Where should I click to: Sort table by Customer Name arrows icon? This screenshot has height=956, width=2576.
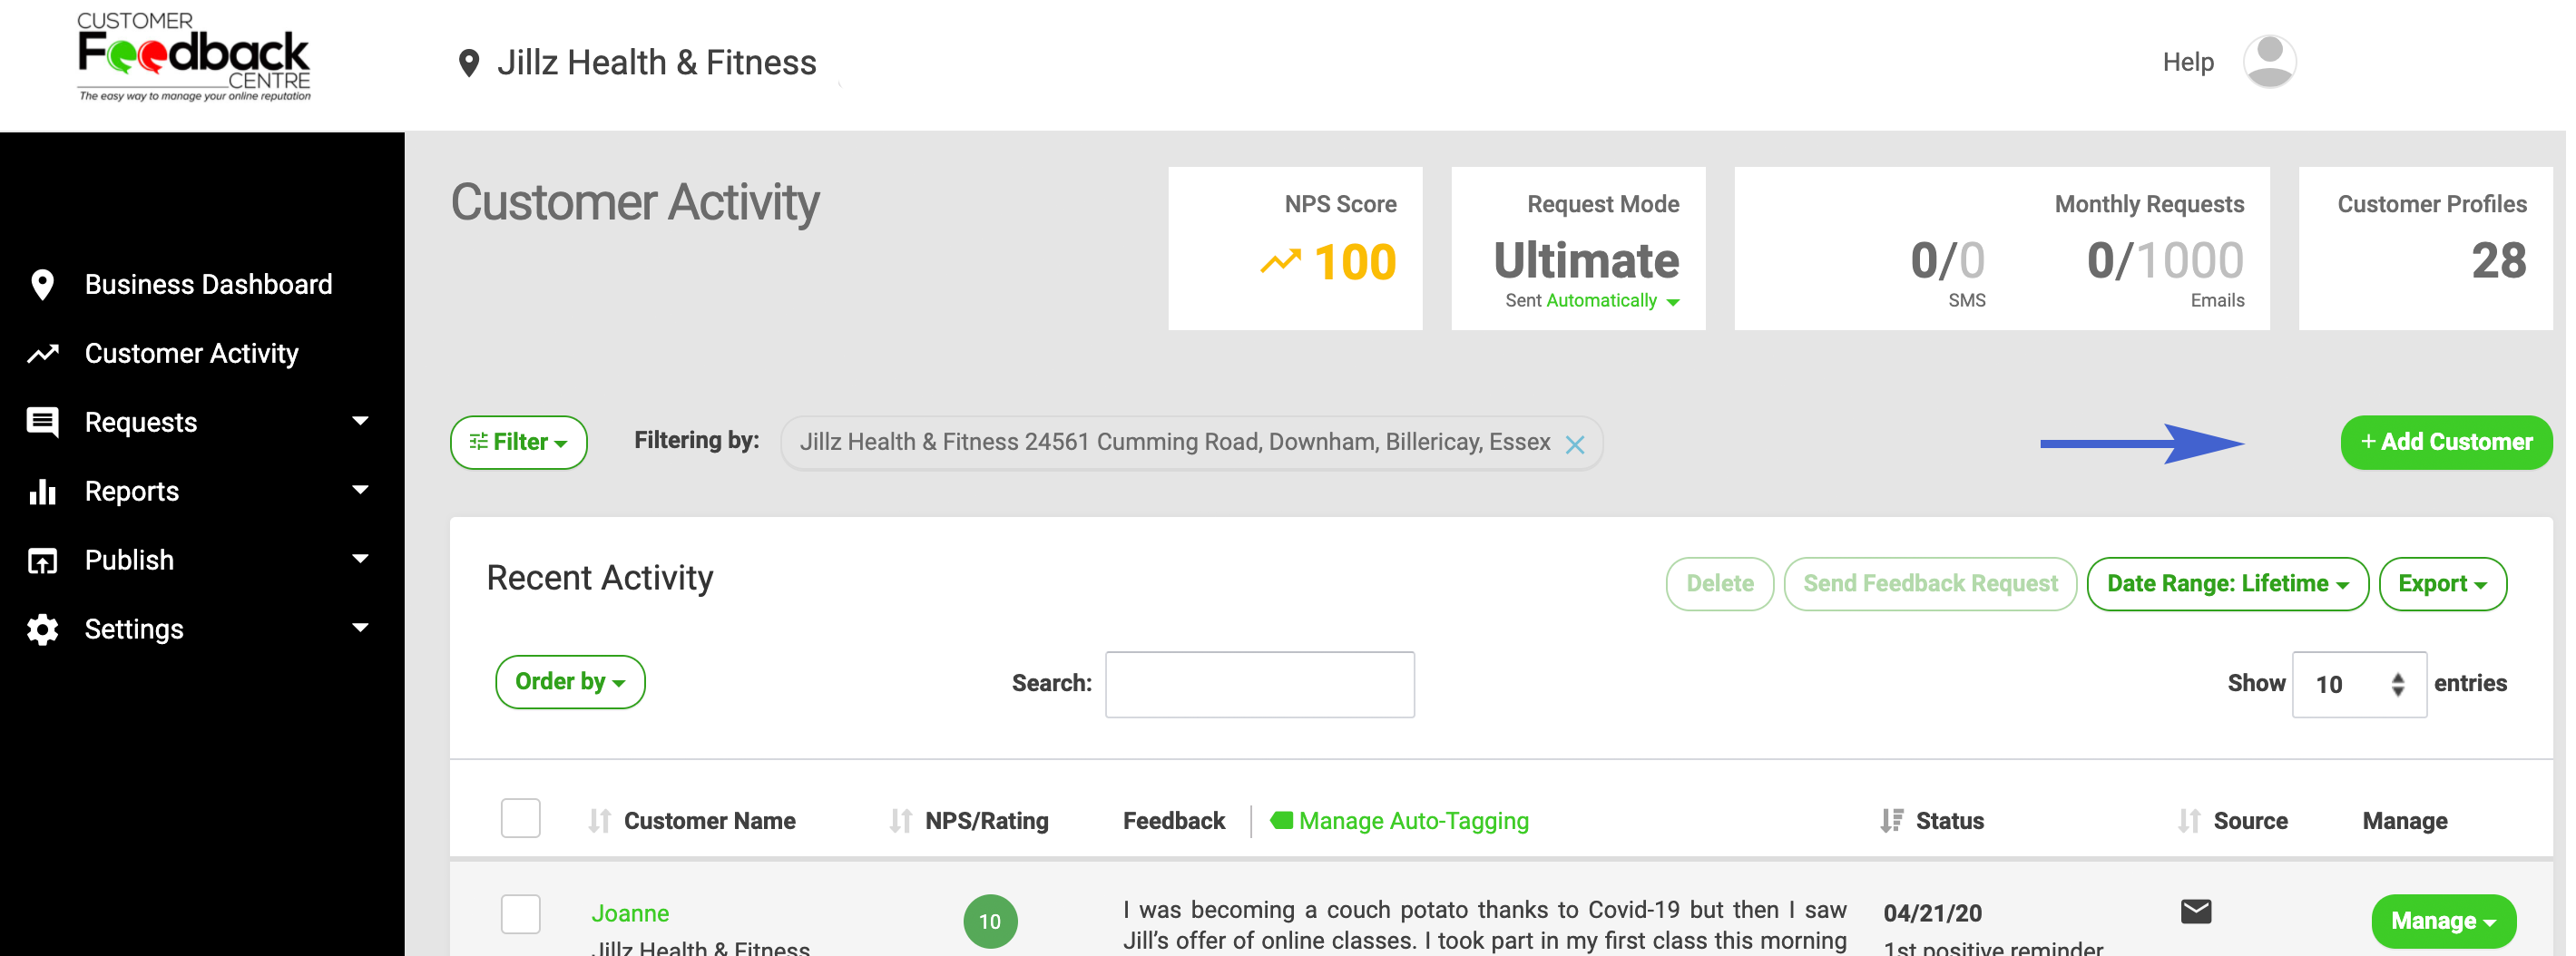coord(599,821)
